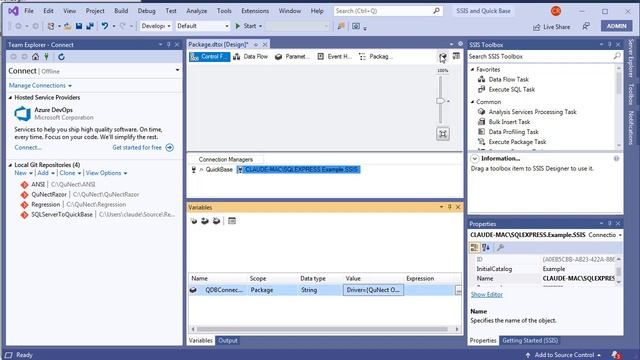
Task: Click Add to Source Control in status bar
Action: click(564, 355)
